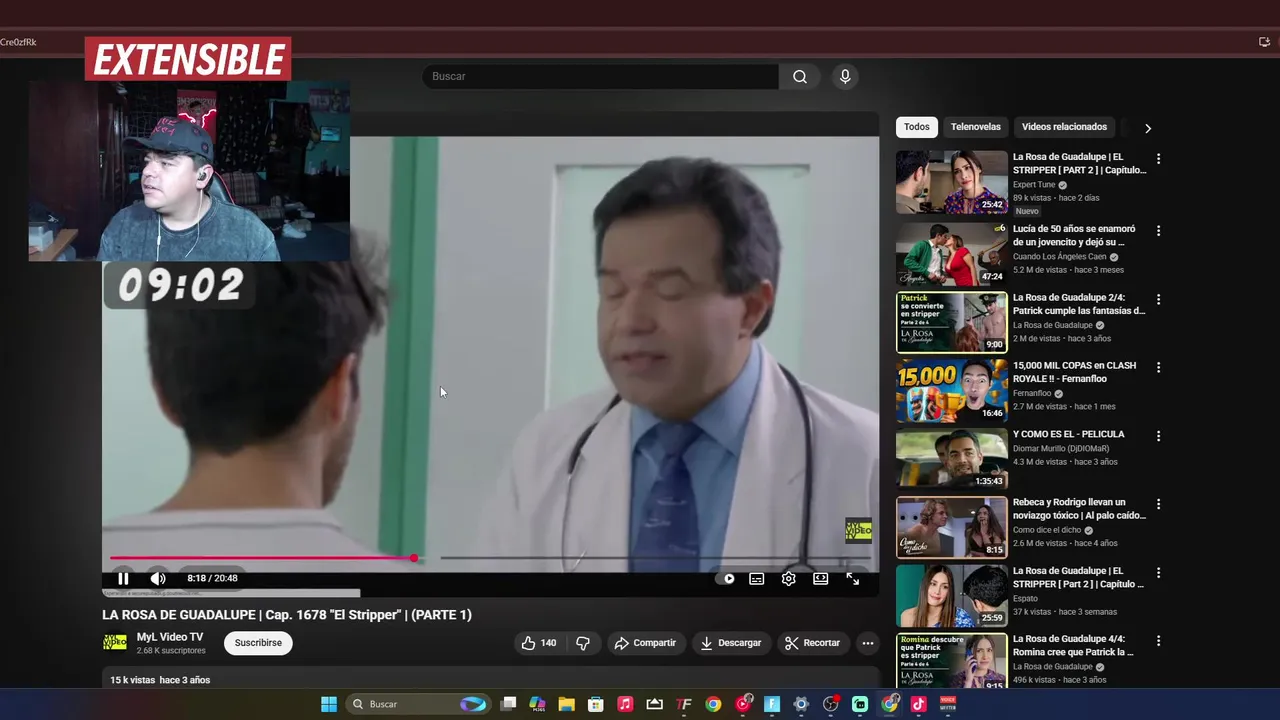The width and height of the screenshot is (1280, 720).
Task: Pause the video playback
Action: (x=123, y=578)
